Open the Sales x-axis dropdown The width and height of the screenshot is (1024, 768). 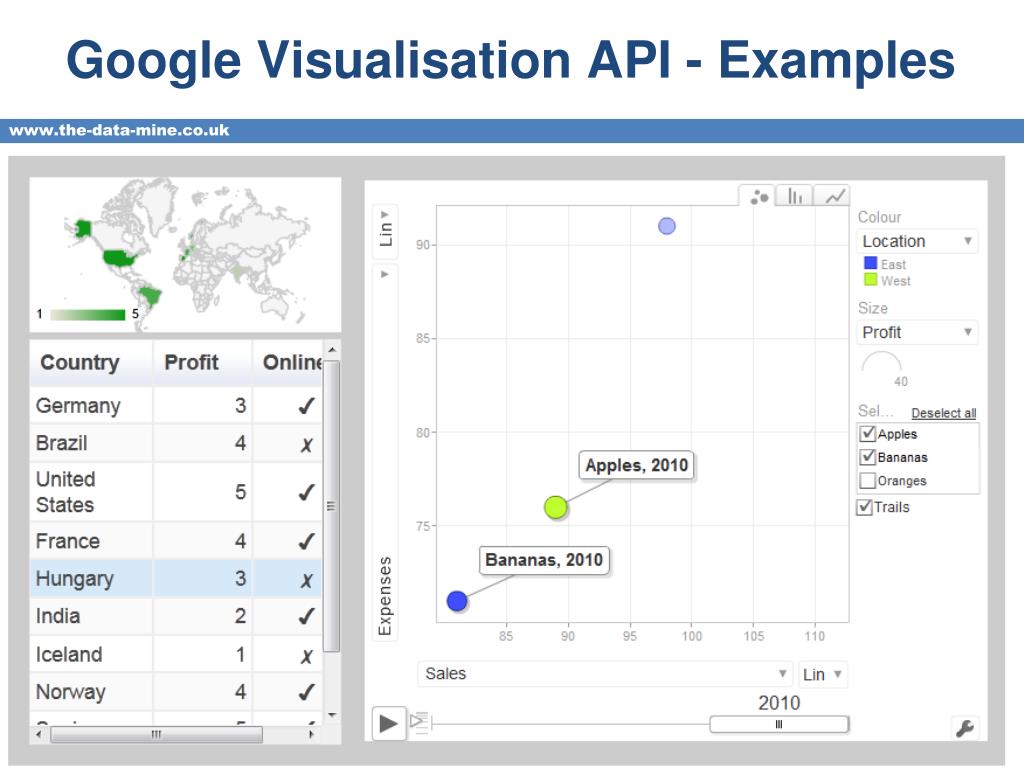coord(605,674)
